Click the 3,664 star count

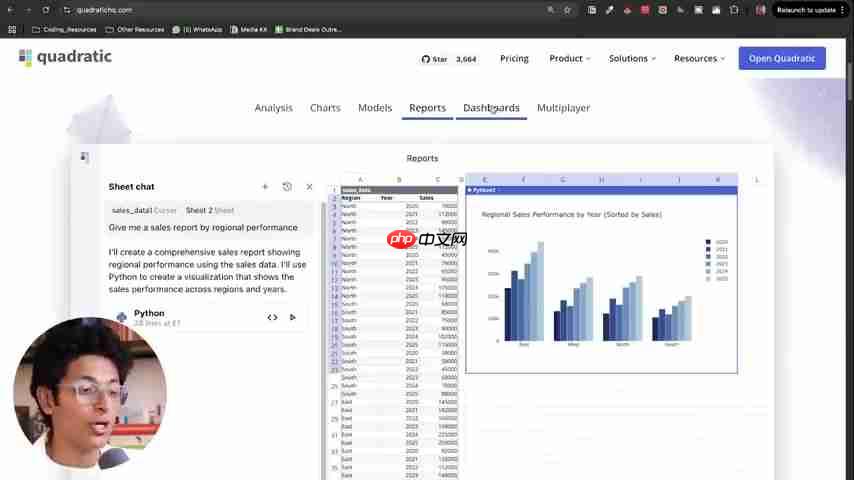466,59
